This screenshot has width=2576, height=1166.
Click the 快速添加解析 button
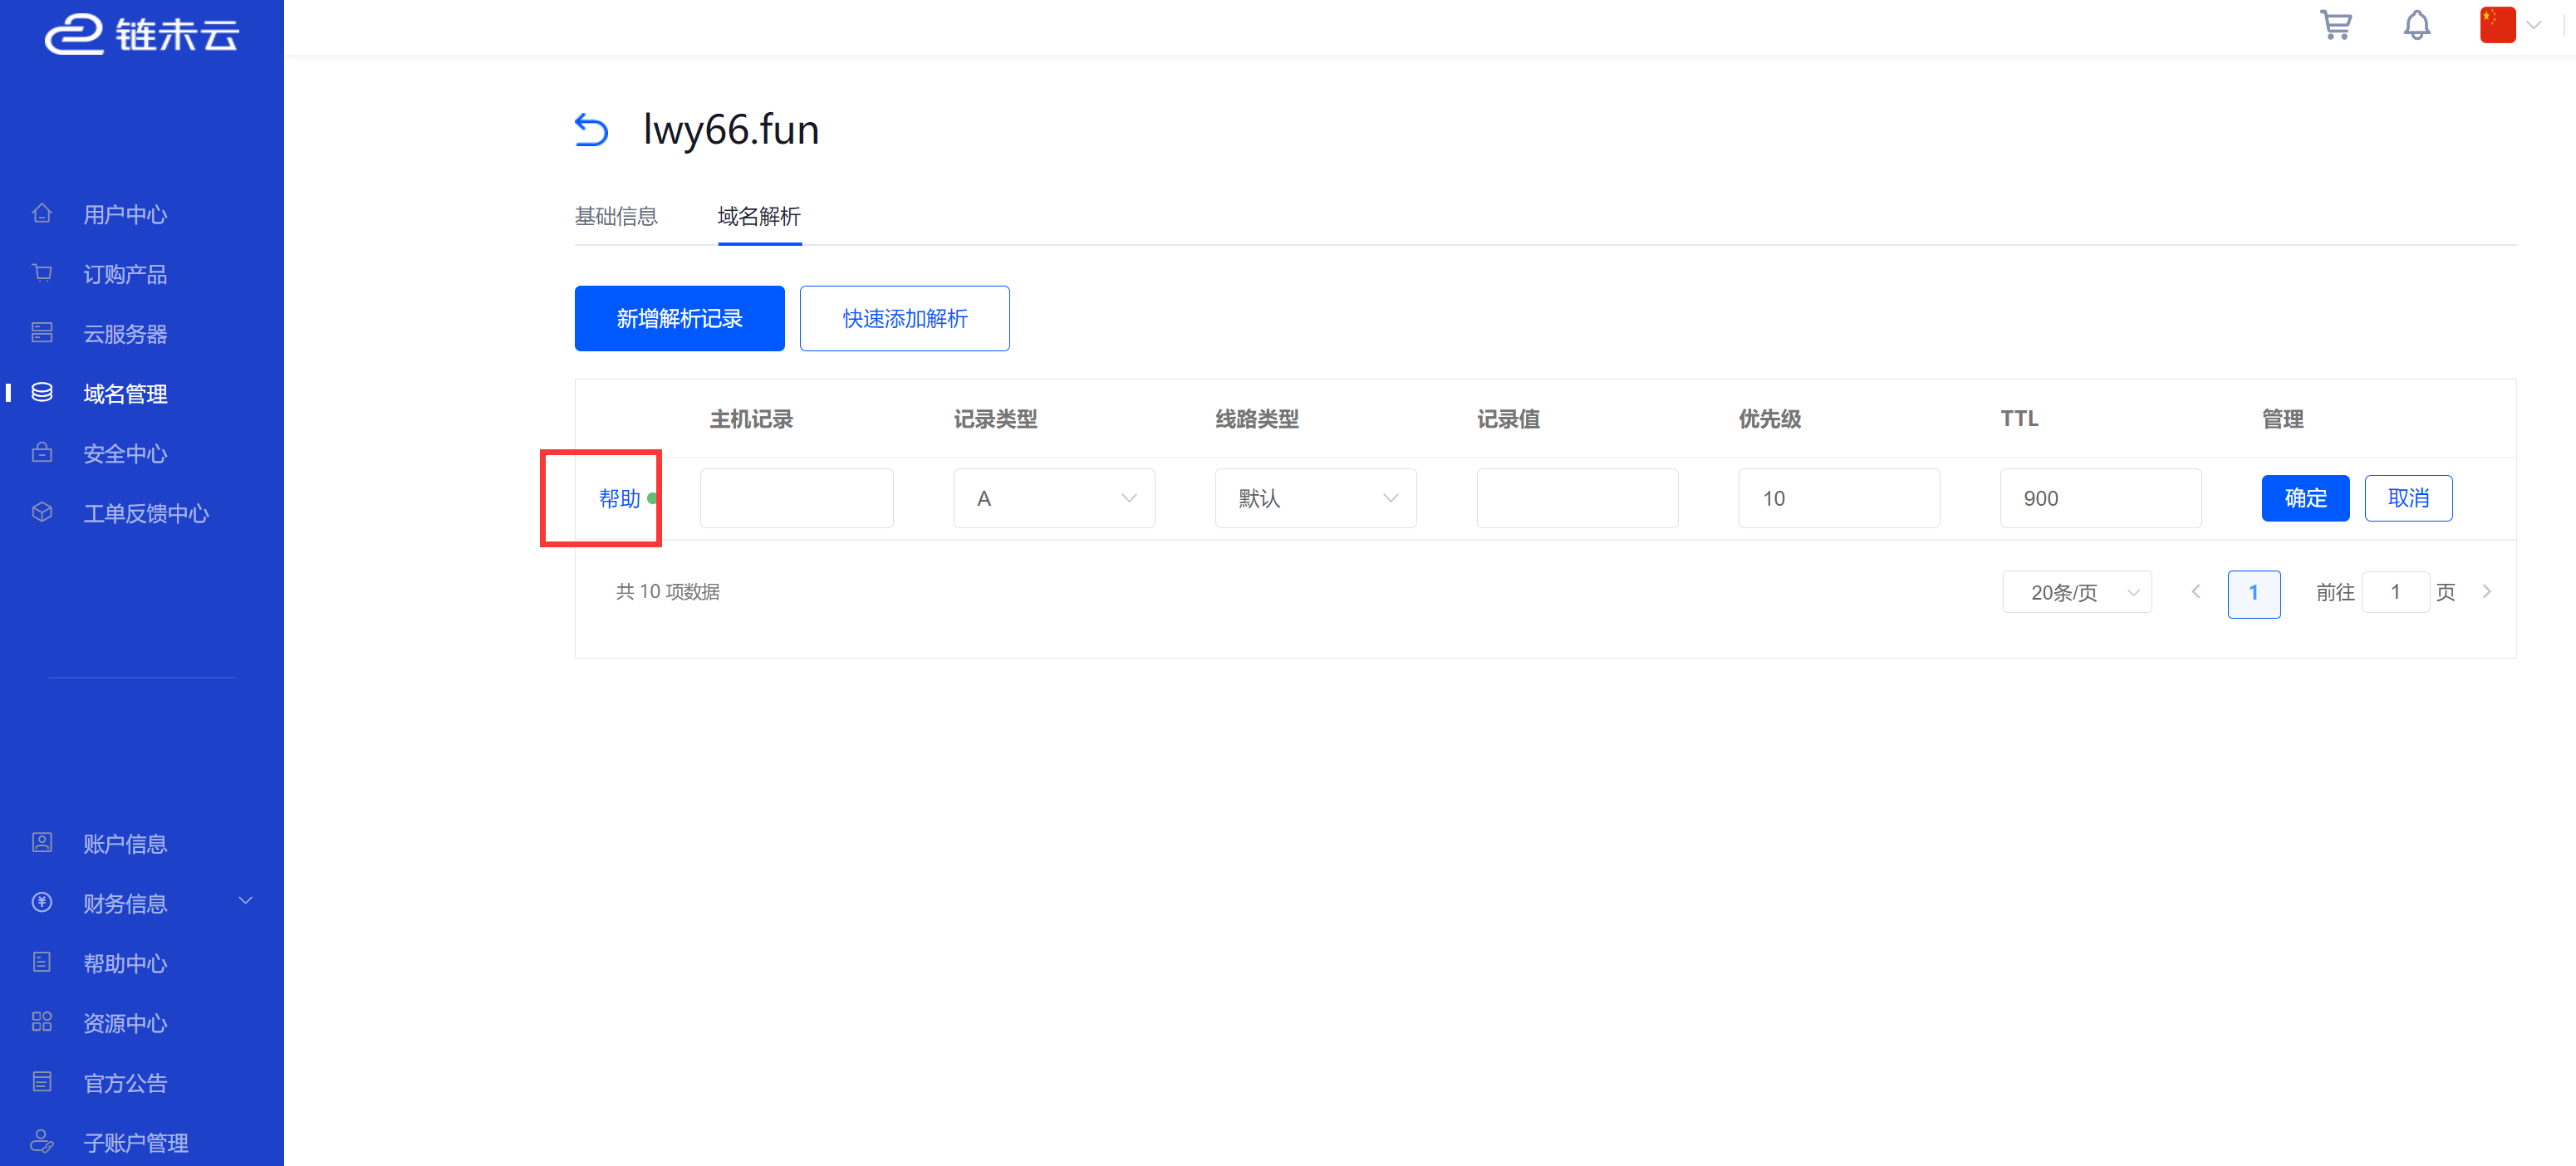click(x=904, y=318)
